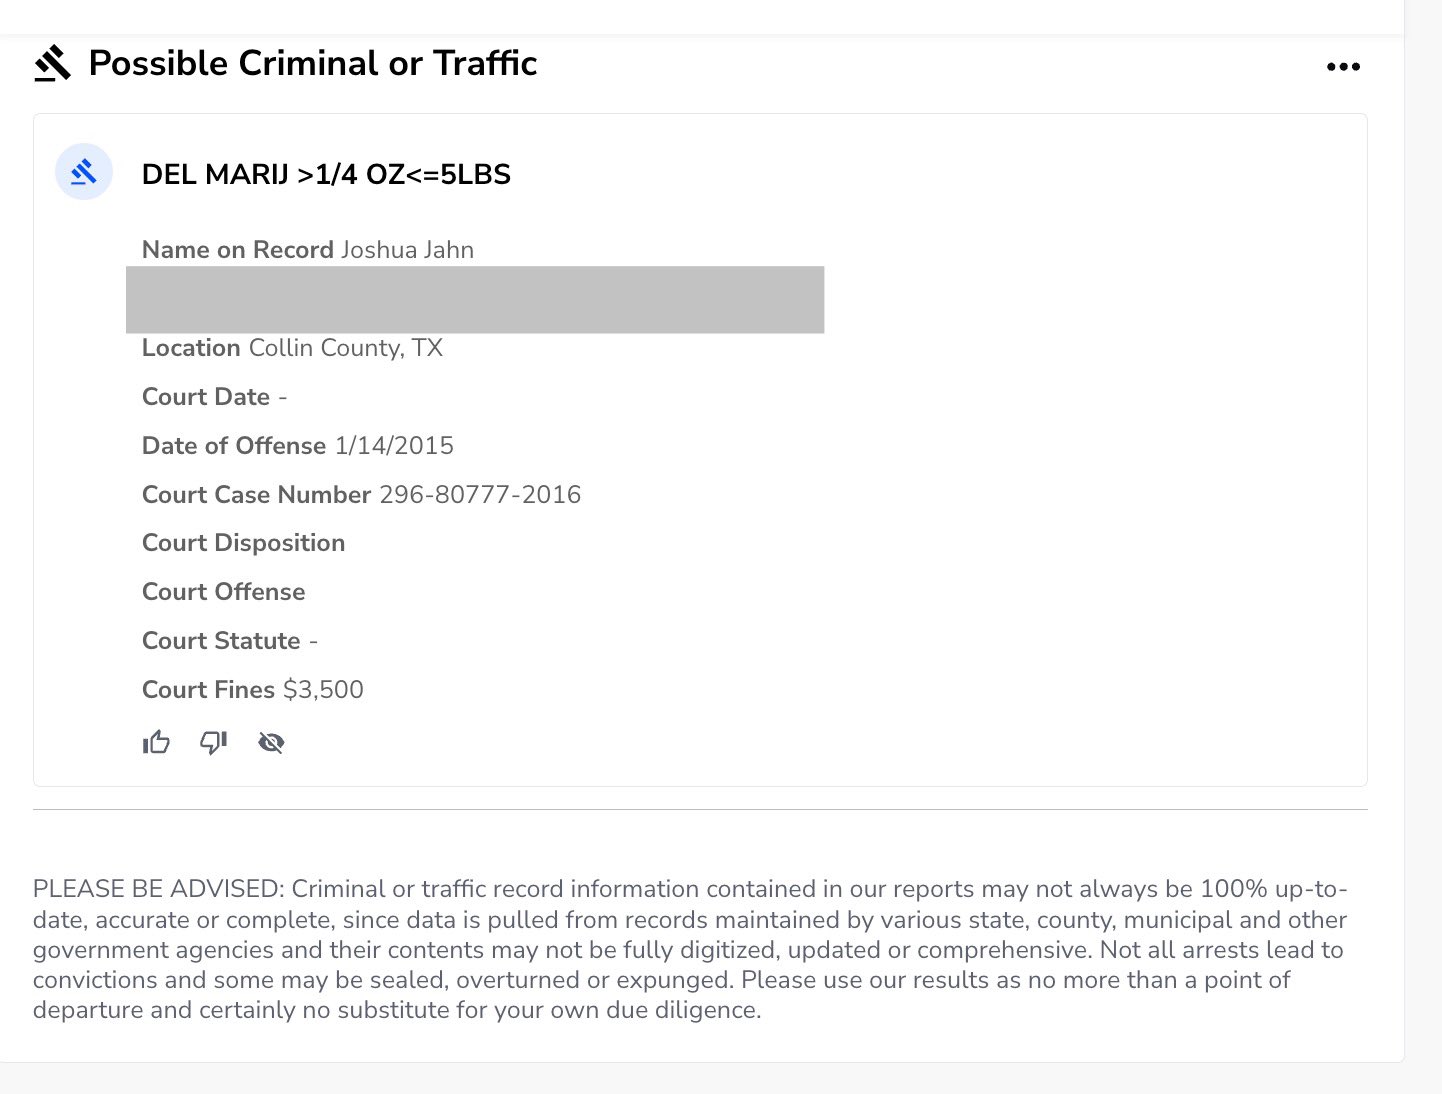
Task: Click the court fines amount "$3,500"
Action: click(x=323, y=690)
